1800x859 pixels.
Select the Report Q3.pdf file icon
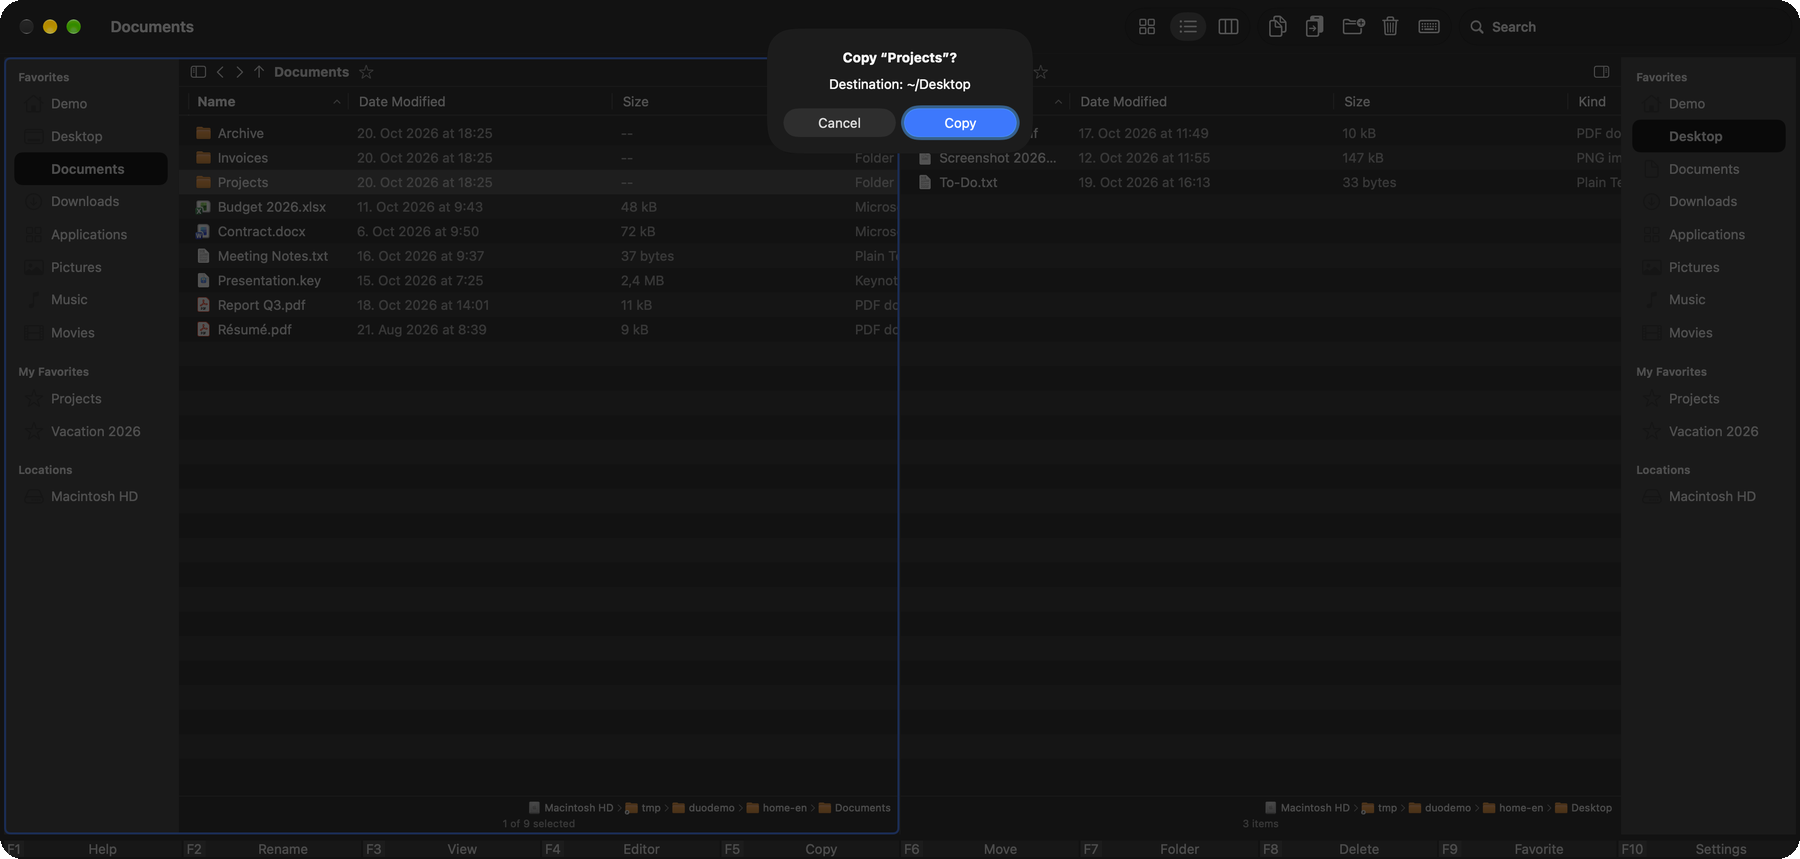pos(204,305)
